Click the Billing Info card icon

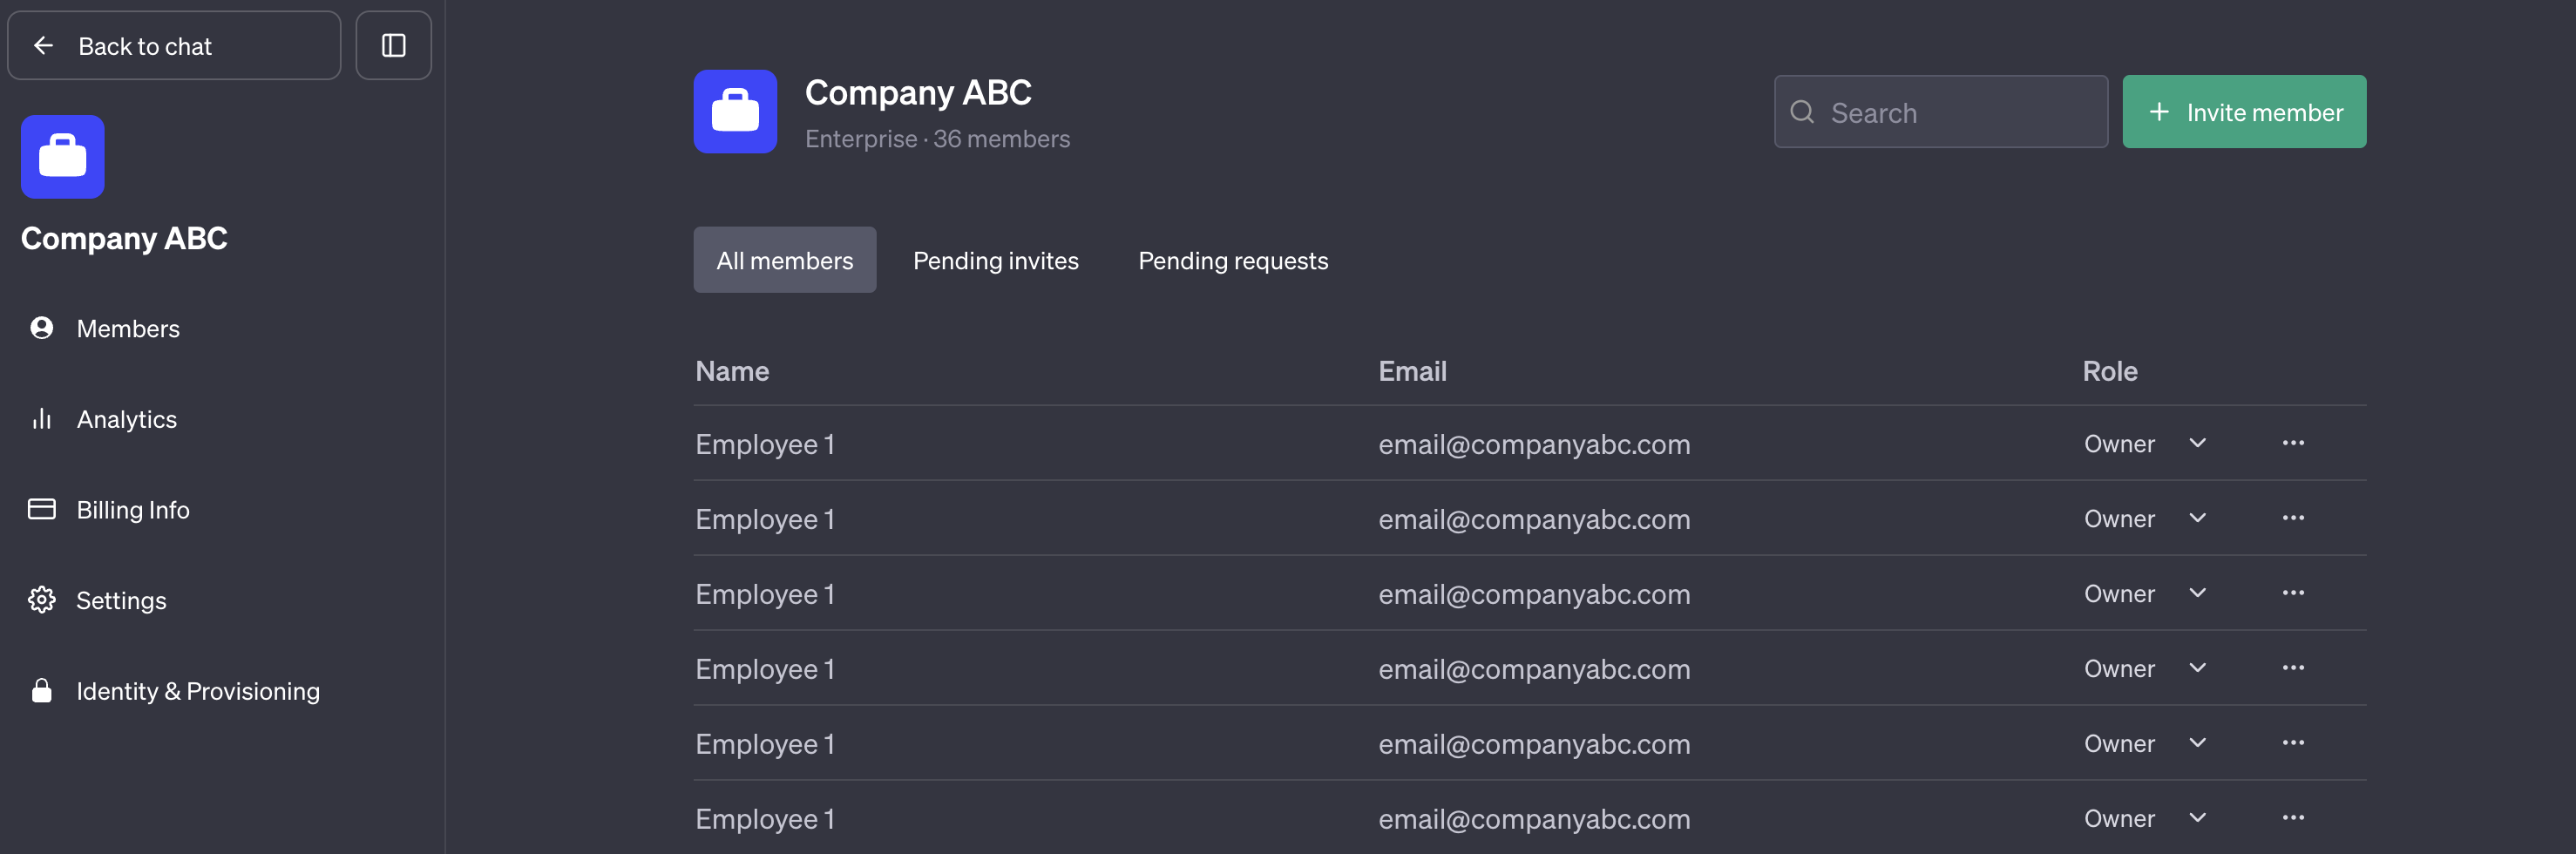tap(41, 509)
